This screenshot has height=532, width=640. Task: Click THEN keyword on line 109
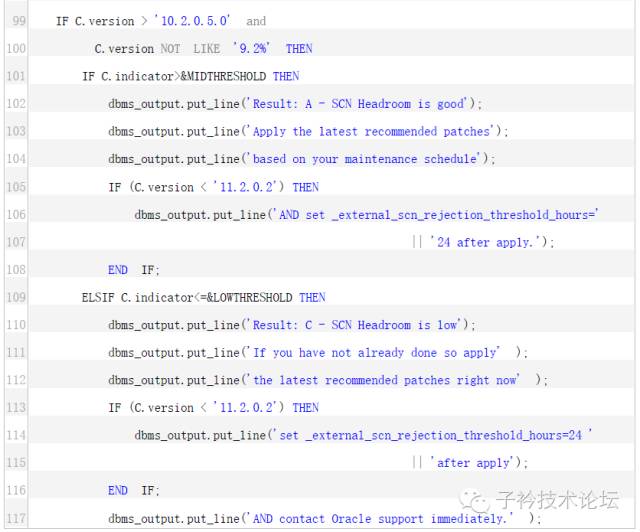click(312, 297)
